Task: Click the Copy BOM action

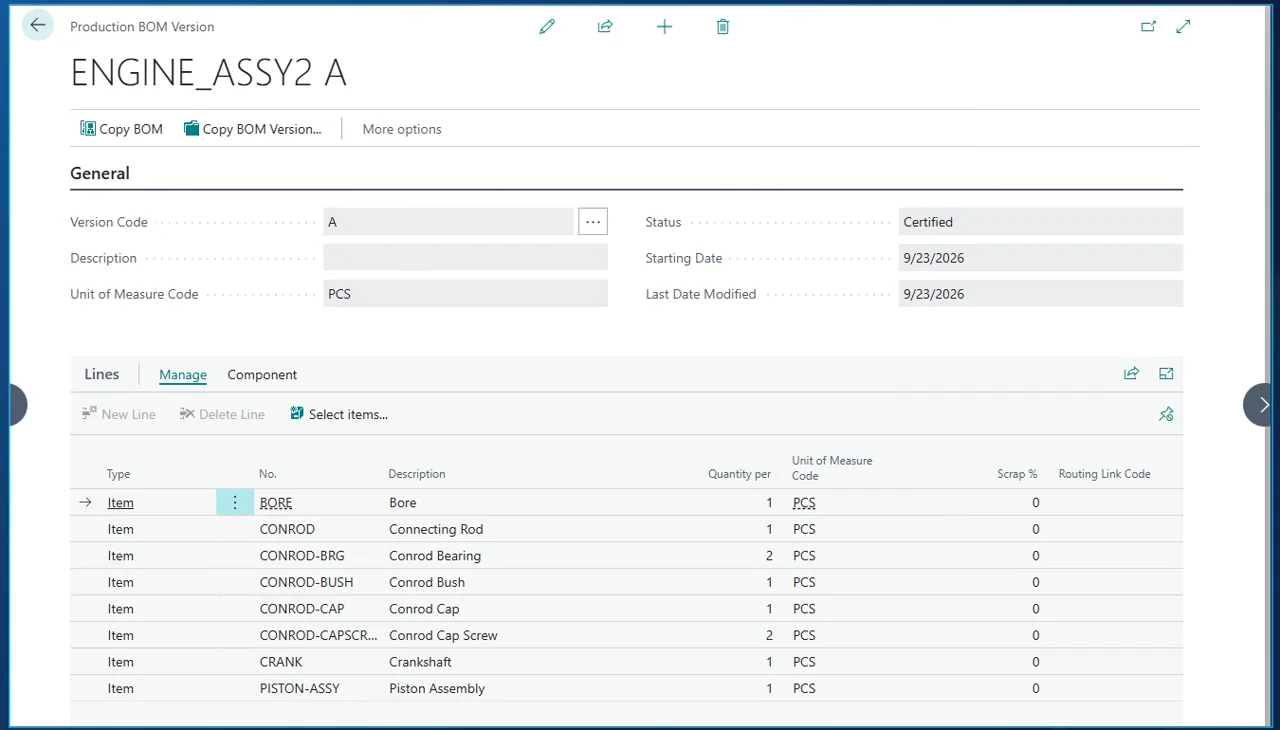Action: [x=121, y=129]
